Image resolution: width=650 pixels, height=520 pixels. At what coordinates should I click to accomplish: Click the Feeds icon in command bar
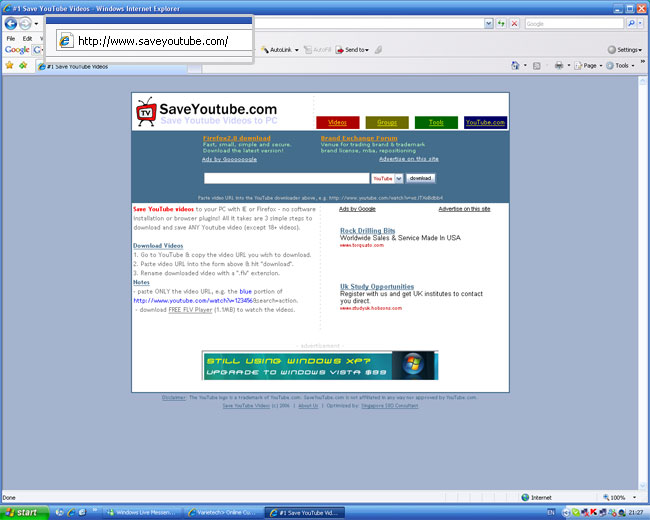[x=536, y=66]
